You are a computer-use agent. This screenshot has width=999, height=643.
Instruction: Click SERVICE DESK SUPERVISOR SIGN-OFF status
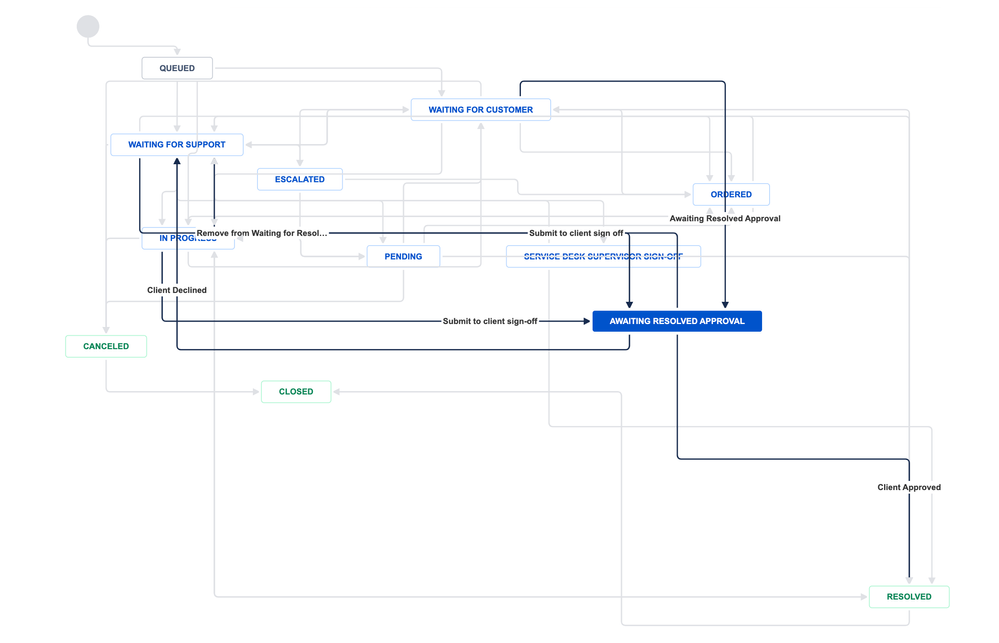pyautogui.click(x=603, y=256)
